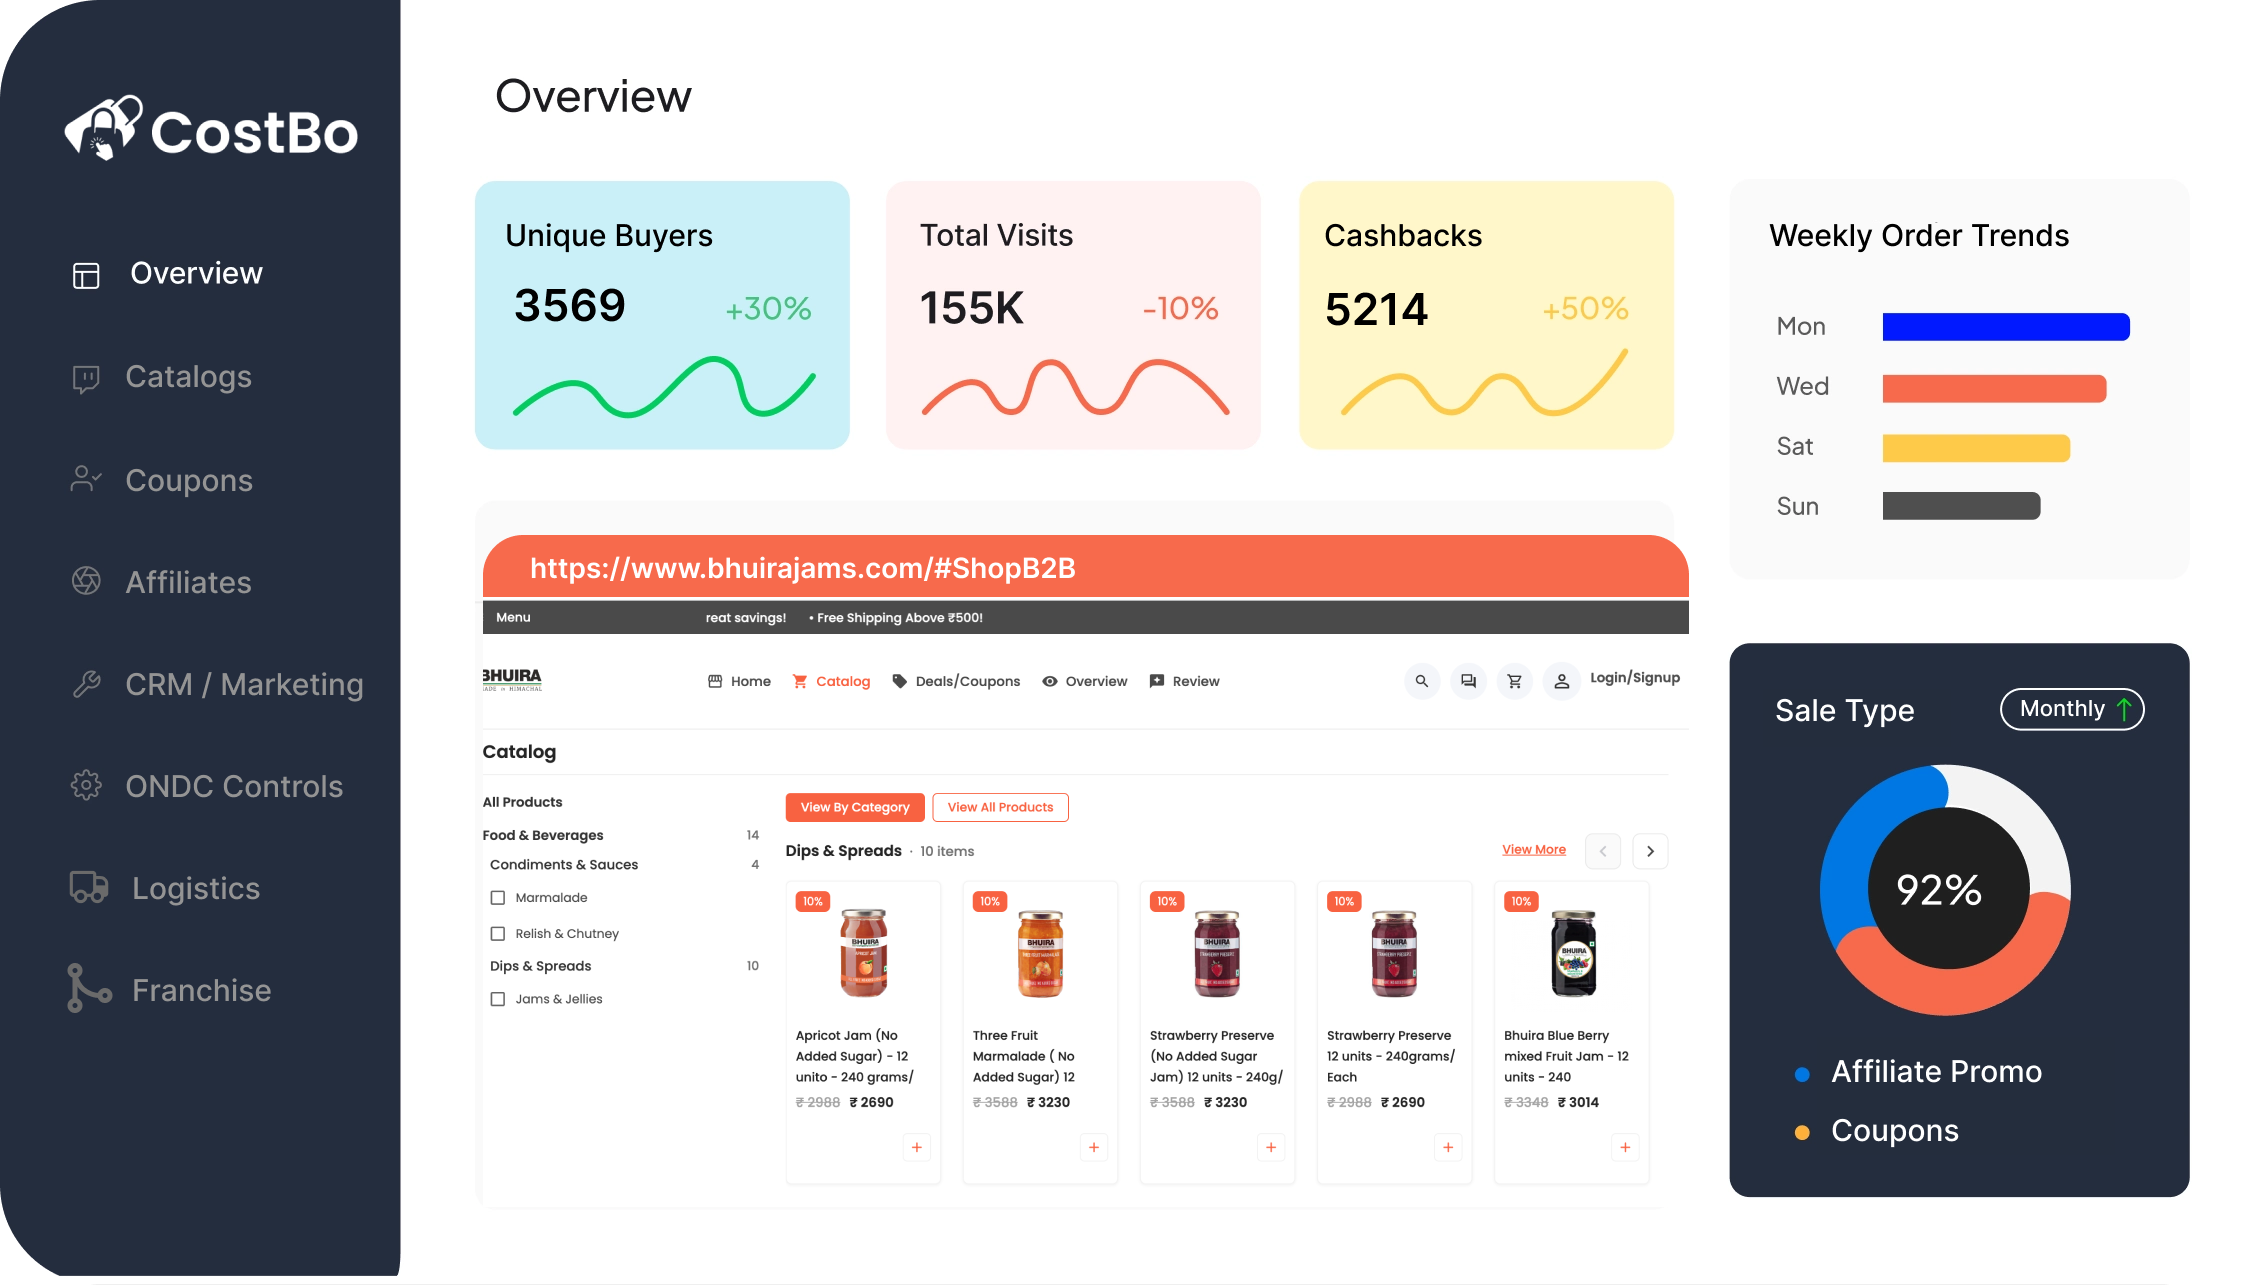Image resolution: width=2260 pixels, height=1285 pixels.
Task: Switch to the Deals/Coupons tab
Action: point(955,681)
